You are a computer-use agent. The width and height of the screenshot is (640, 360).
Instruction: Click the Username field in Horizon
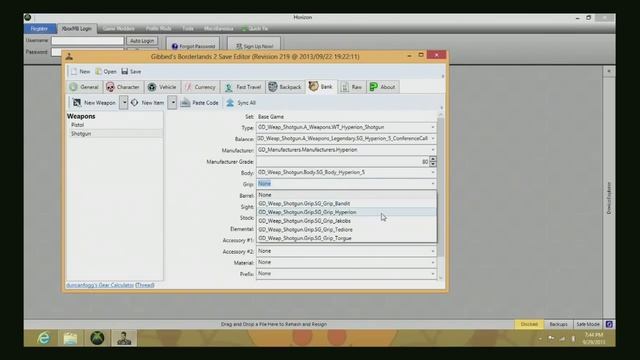(87, 40)
